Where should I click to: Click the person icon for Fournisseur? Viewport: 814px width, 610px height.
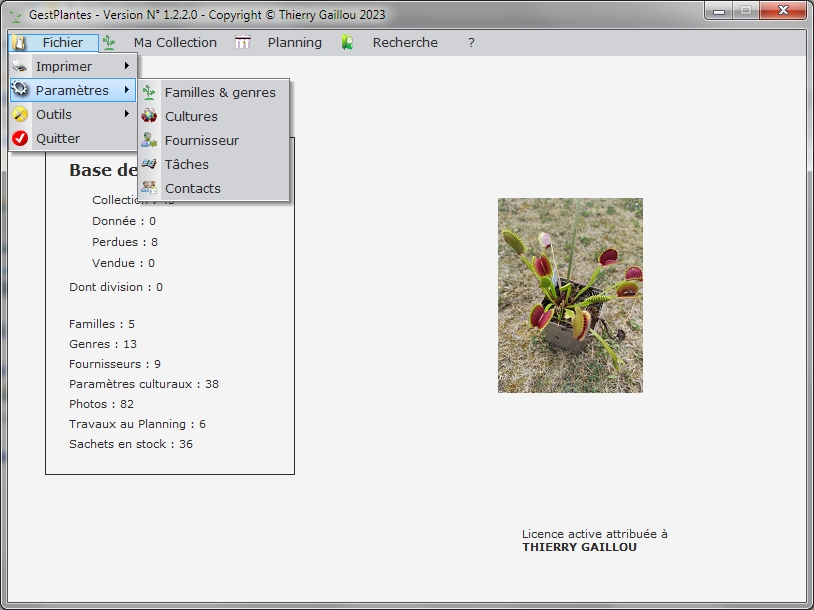(x=149, y=140)
